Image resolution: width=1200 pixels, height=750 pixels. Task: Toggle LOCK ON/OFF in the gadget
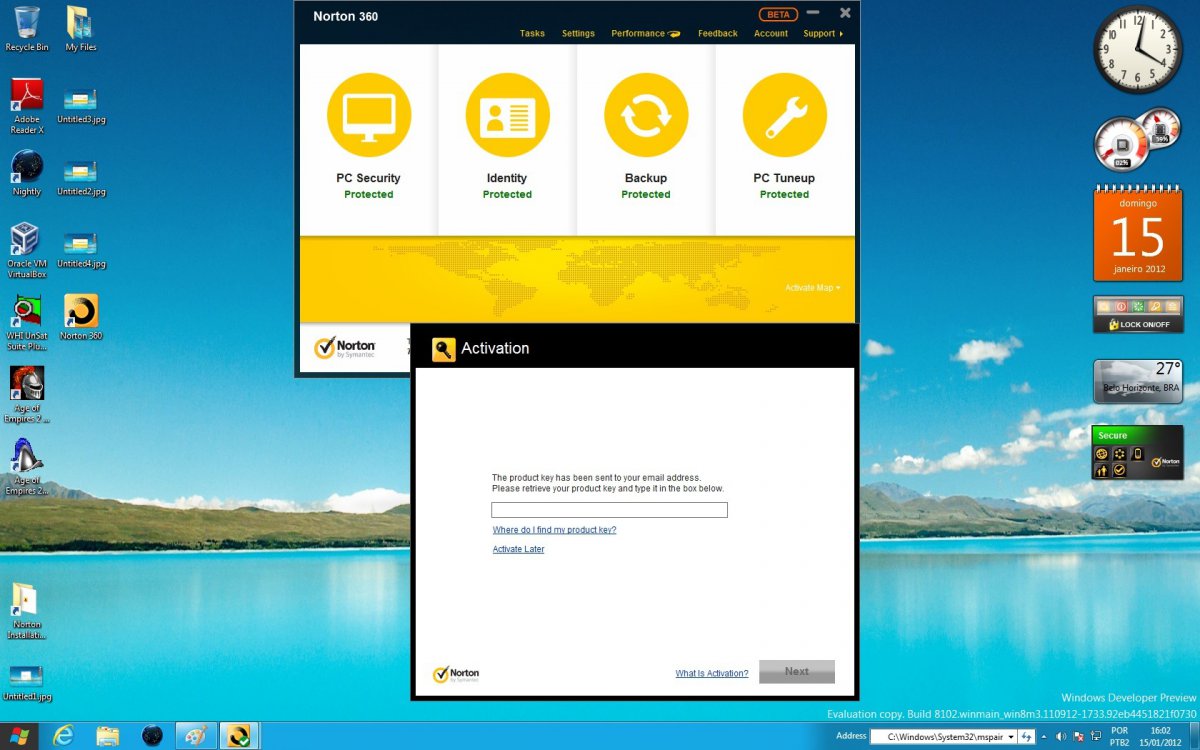coord(1138,324)
